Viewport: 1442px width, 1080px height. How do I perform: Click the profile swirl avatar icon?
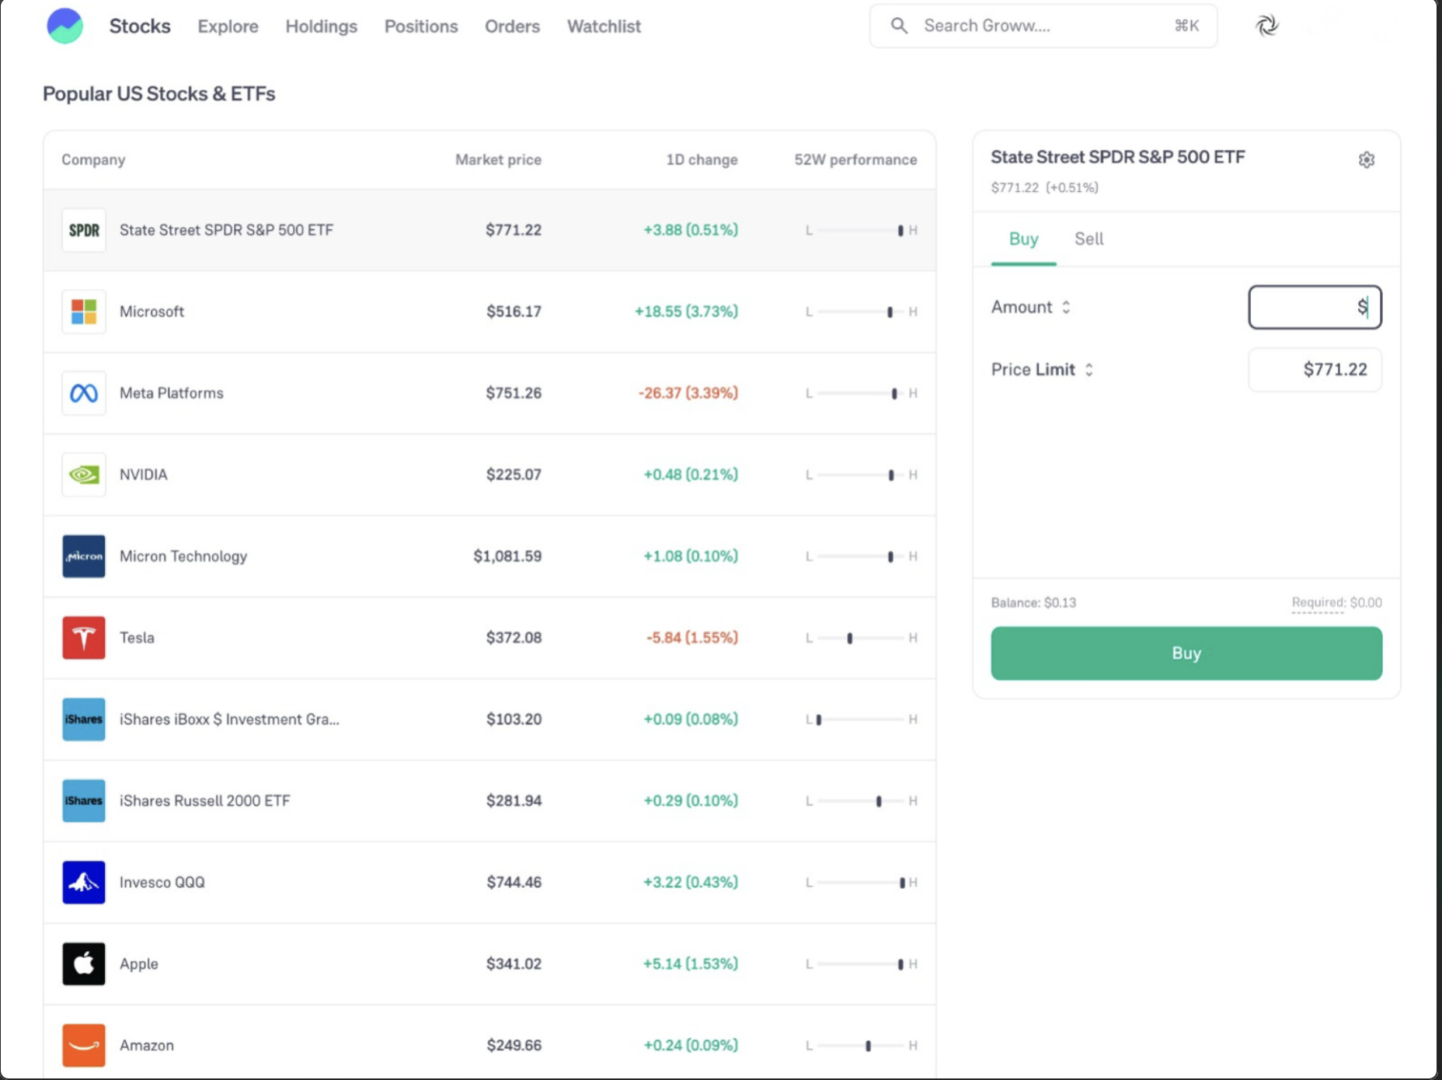tap(1267, 26)
